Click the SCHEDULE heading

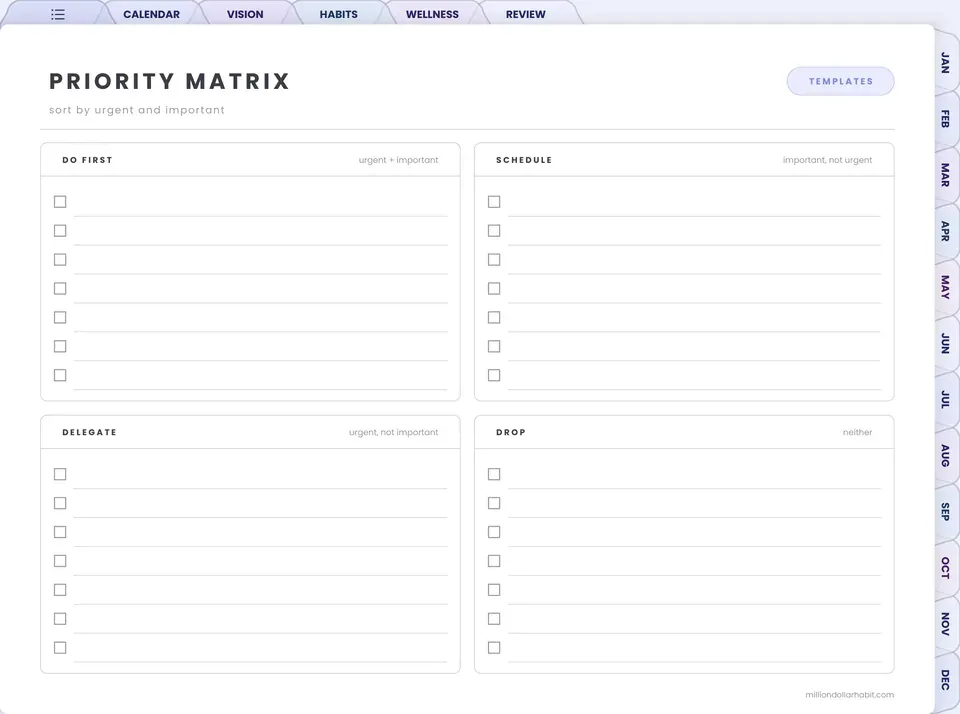[x=524, y=160]
